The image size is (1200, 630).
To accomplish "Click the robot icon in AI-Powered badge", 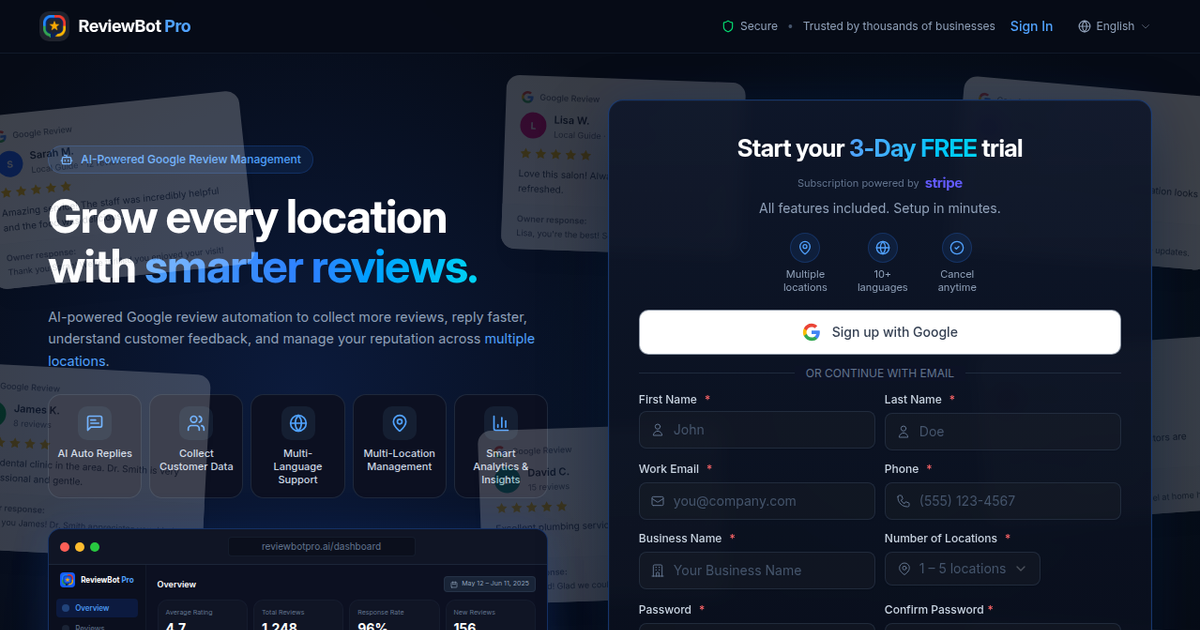I will (67, 160).
